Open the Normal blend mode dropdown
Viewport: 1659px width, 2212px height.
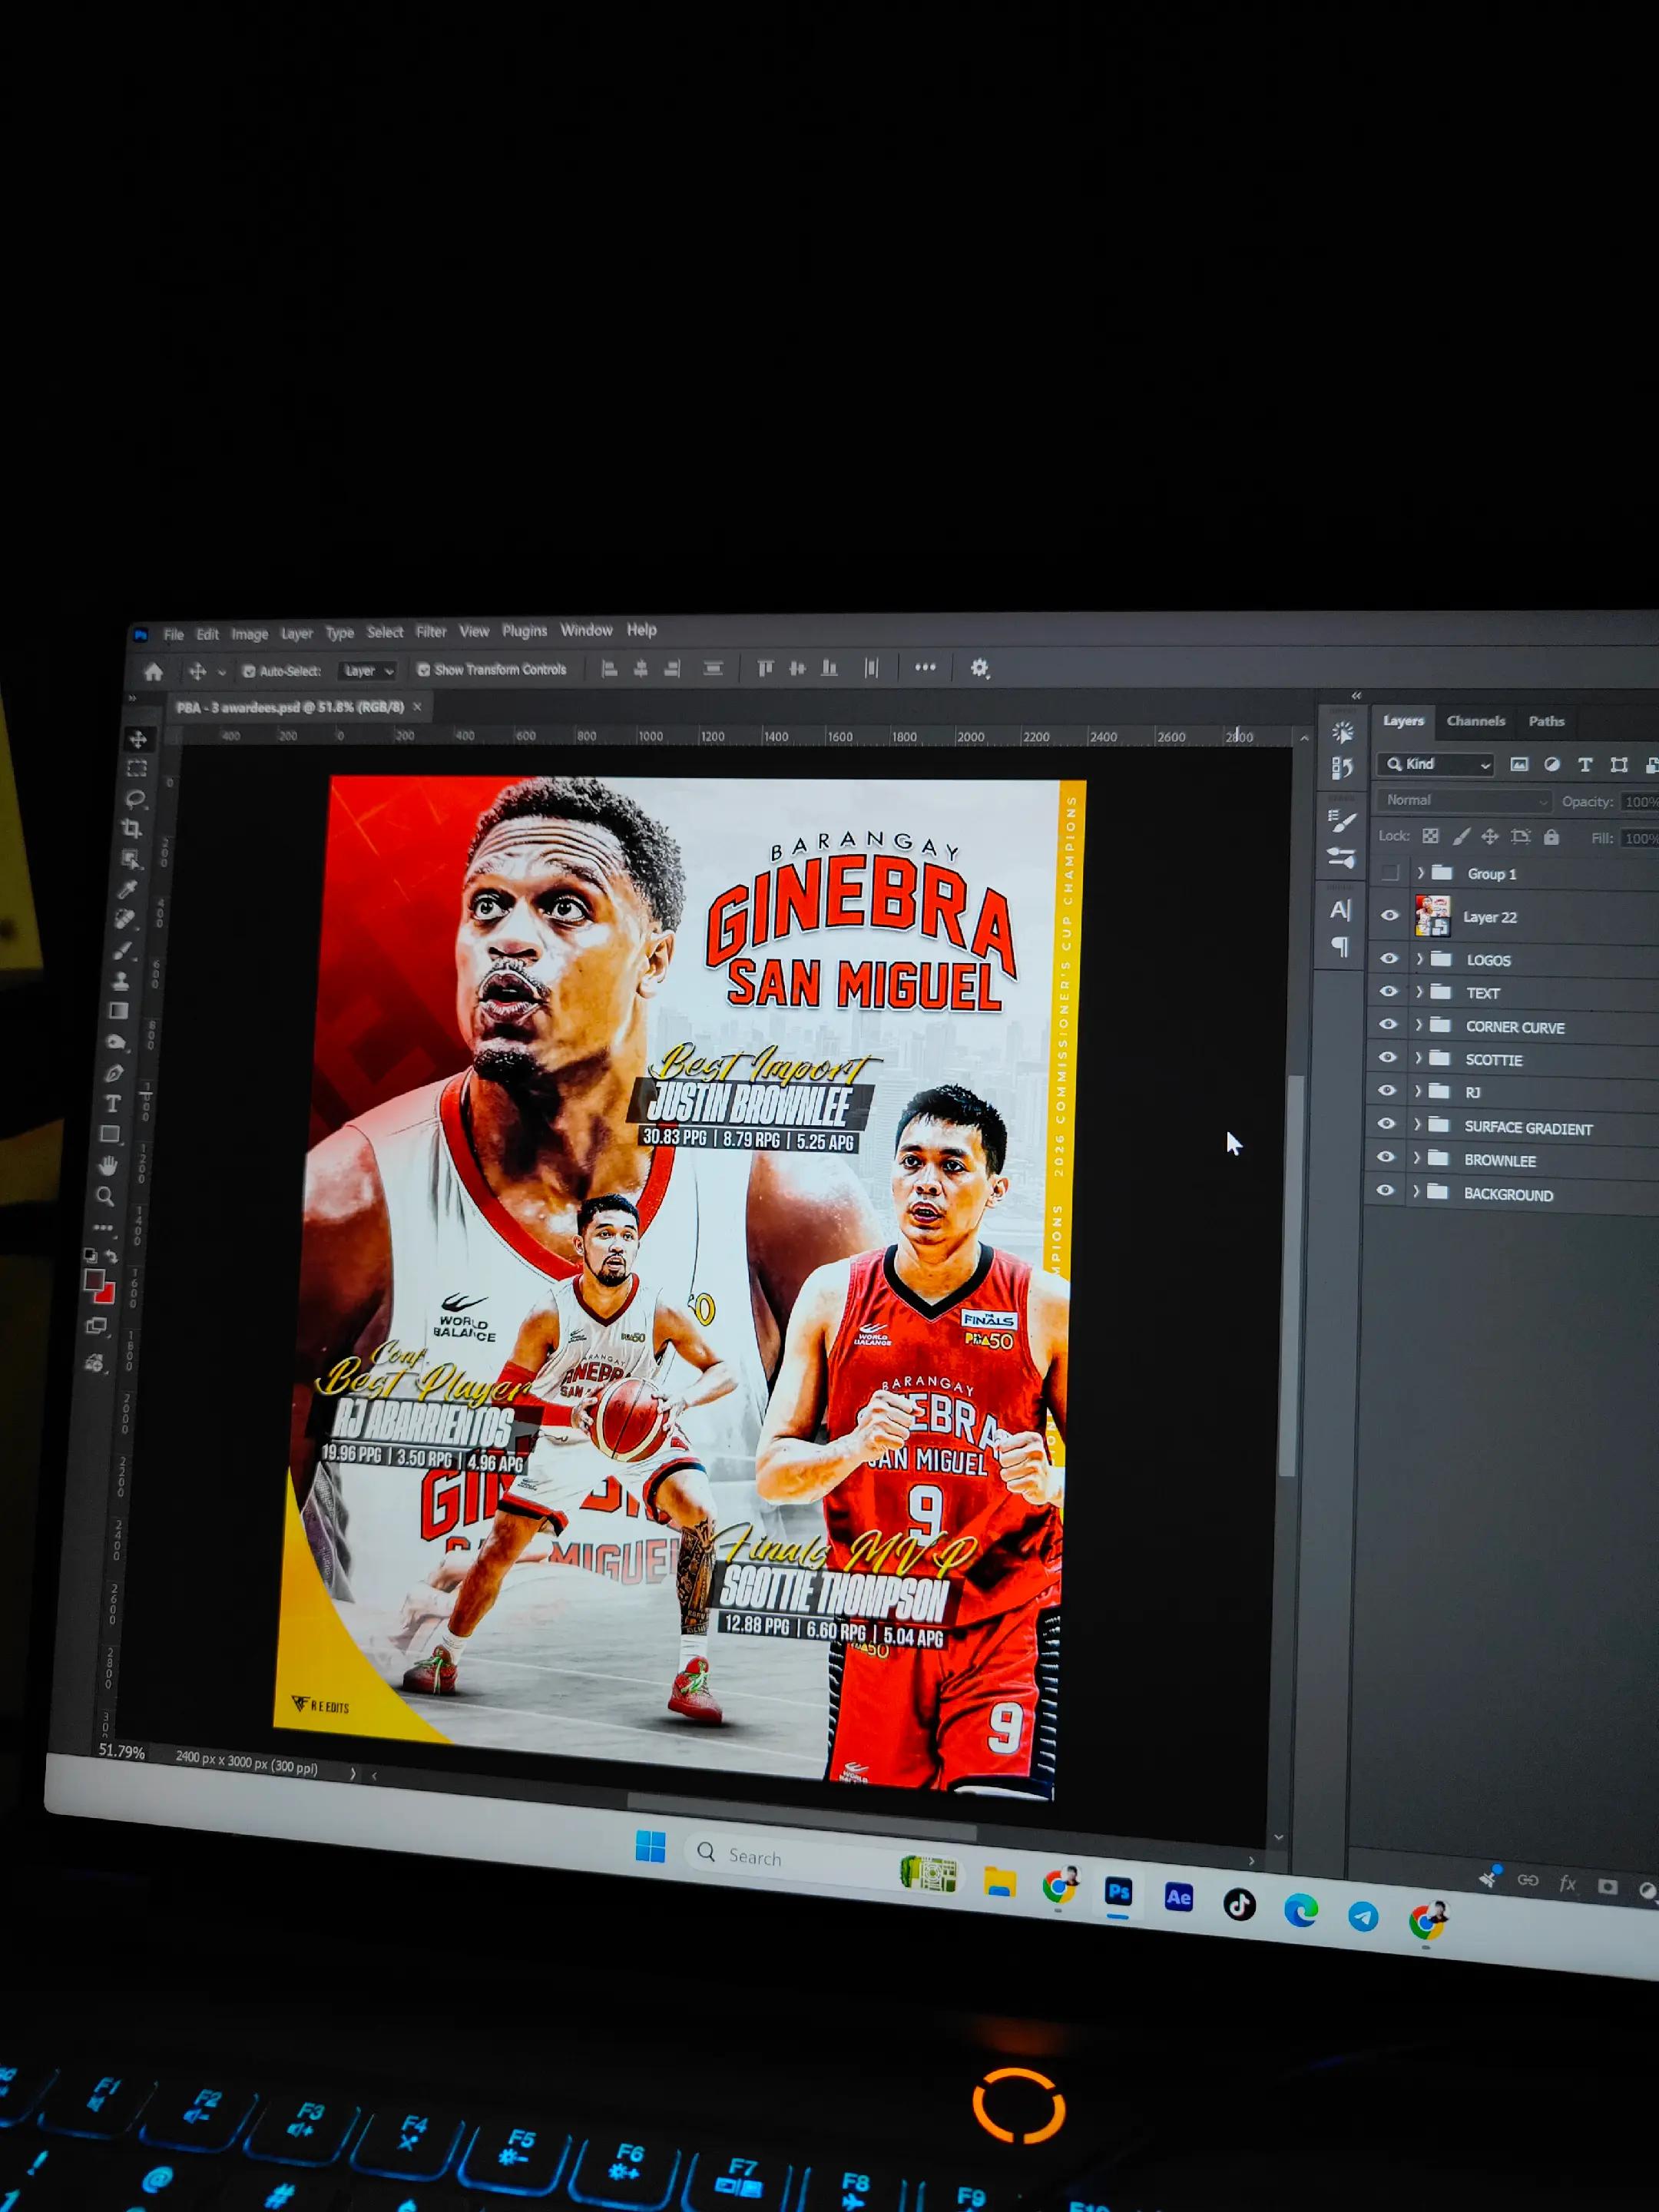1465,800
